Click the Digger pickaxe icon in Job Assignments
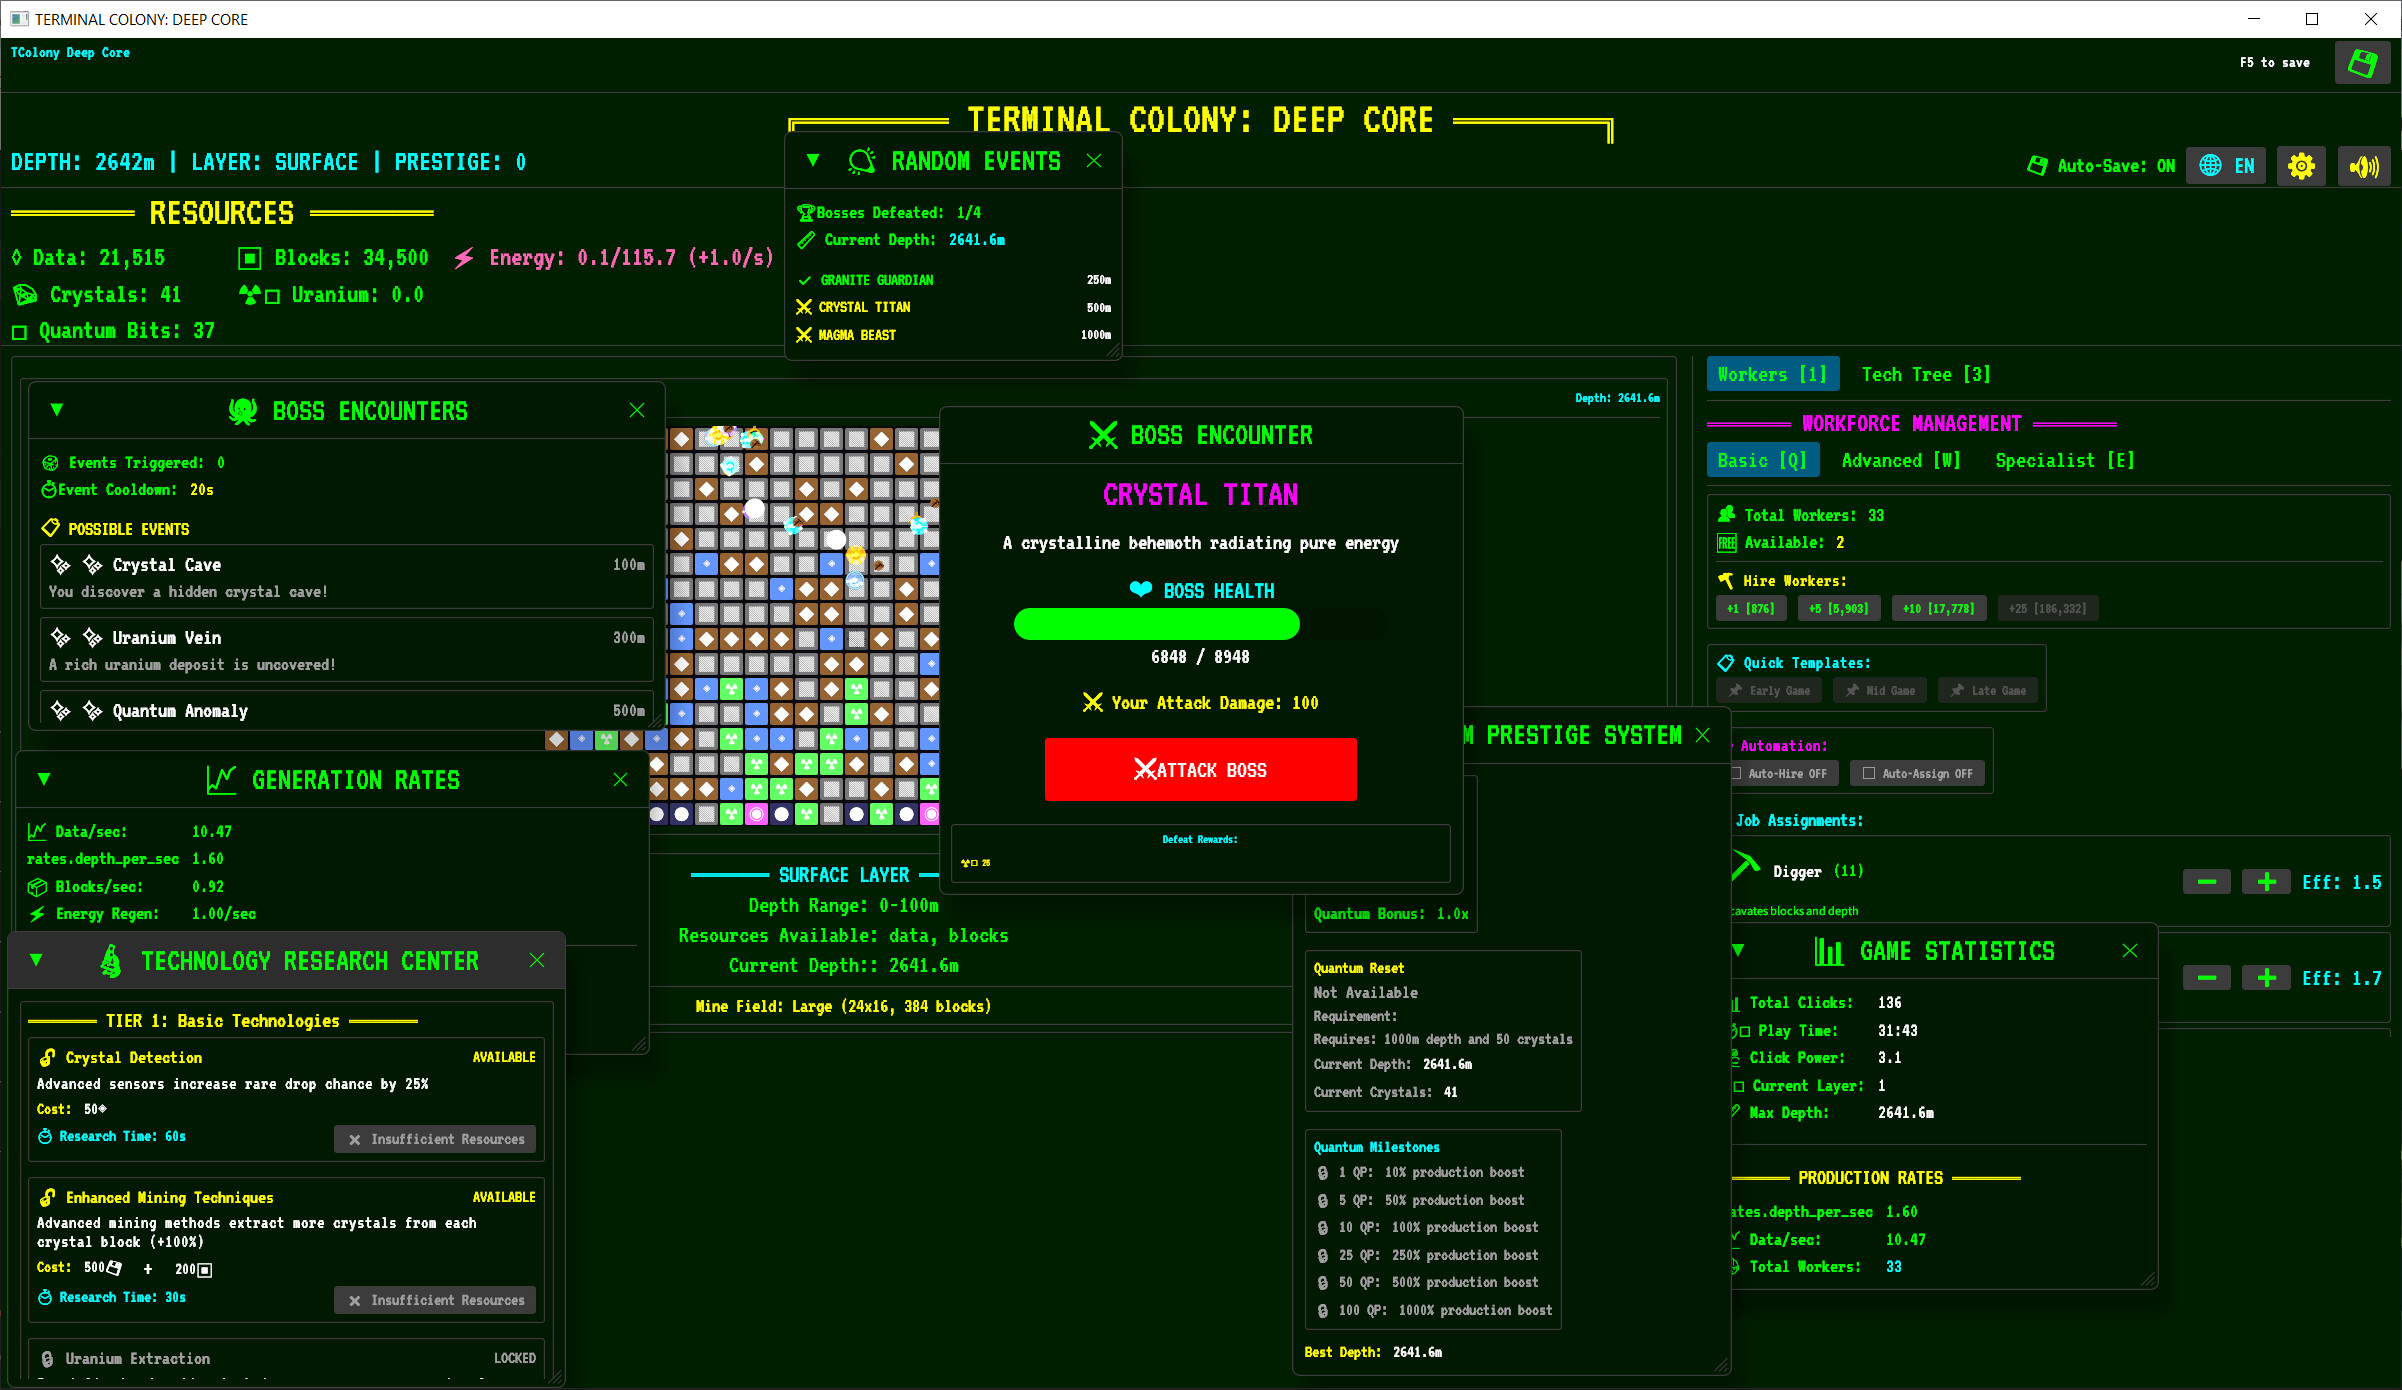This screenshot has height=1390, width=2402. pyautogui.click(x=1743, y=866)
